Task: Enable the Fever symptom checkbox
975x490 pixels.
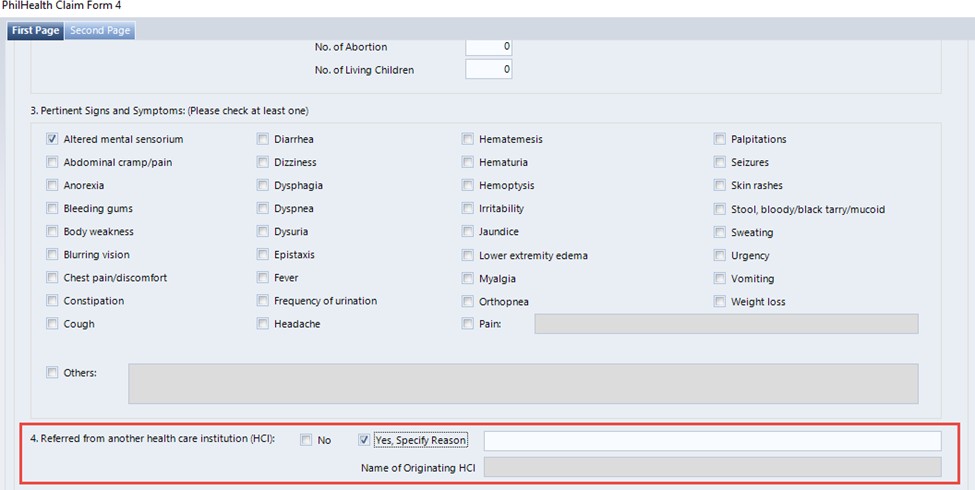Action: [263, 278]
